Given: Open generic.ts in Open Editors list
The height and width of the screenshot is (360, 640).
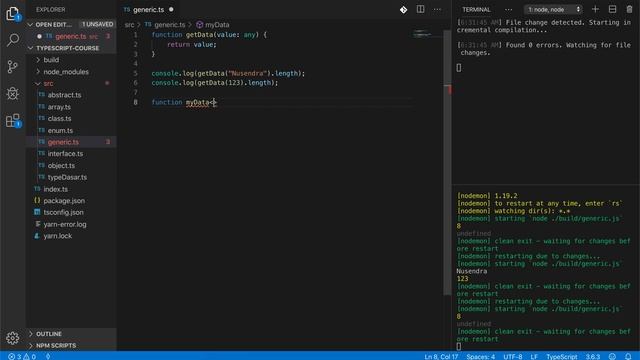Looking at the screenshot, I should tap(72, 36).
